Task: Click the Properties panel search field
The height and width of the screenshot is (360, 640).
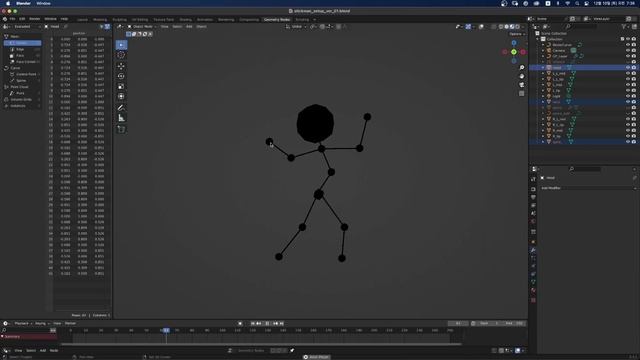Action: 584,169
